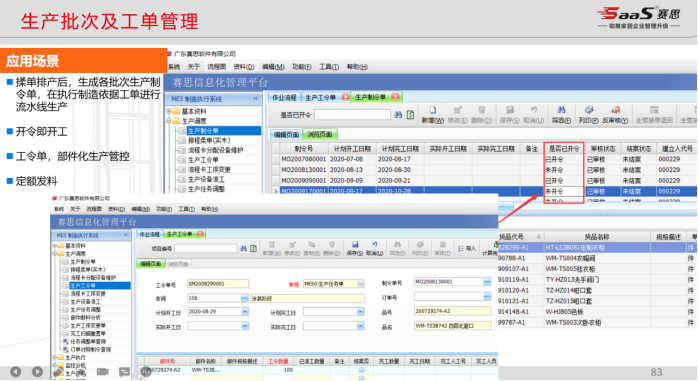
Task: Click the 车间 lookup ellipsis button
Action: [x=244, y=298]
